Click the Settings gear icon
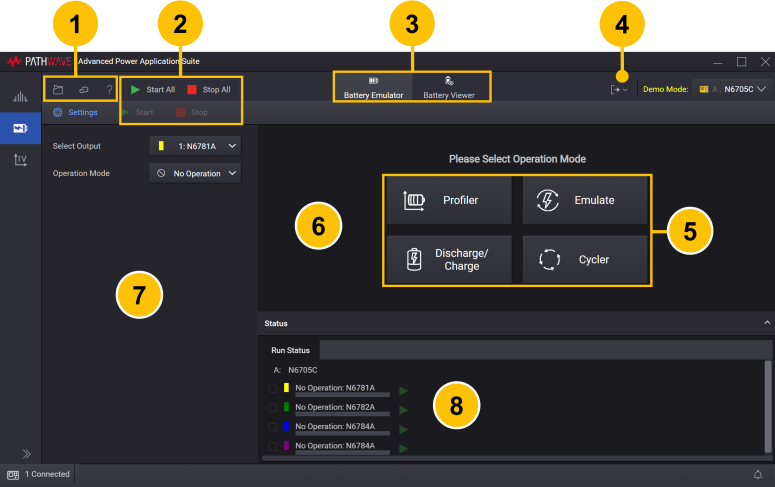The image size is (775, 487). tap(58, 112)
